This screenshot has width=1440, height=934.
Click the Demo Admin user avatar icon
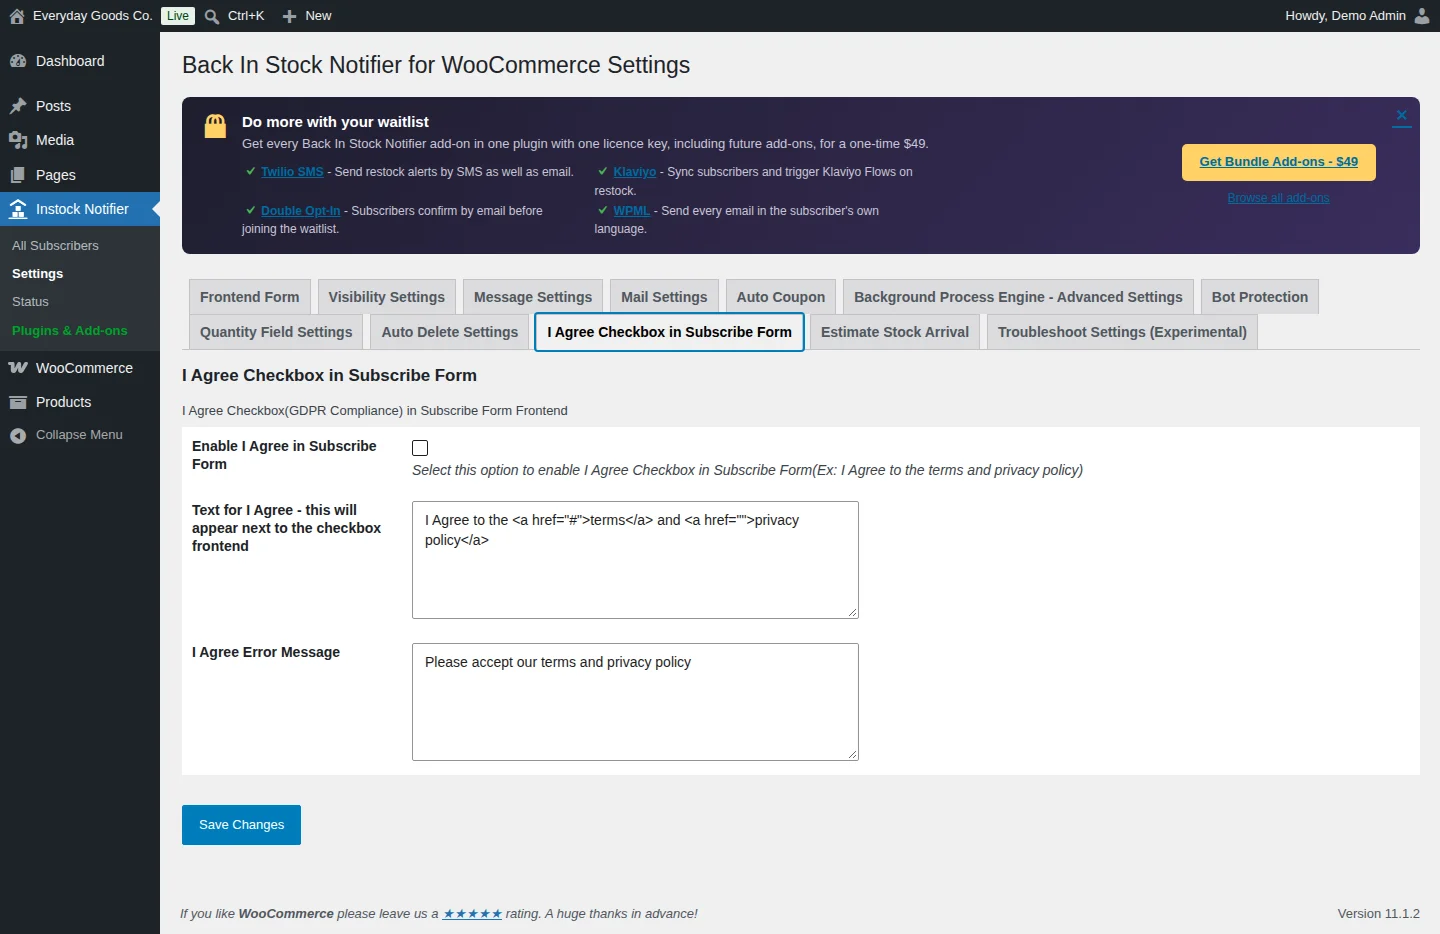pos(1422,16)
